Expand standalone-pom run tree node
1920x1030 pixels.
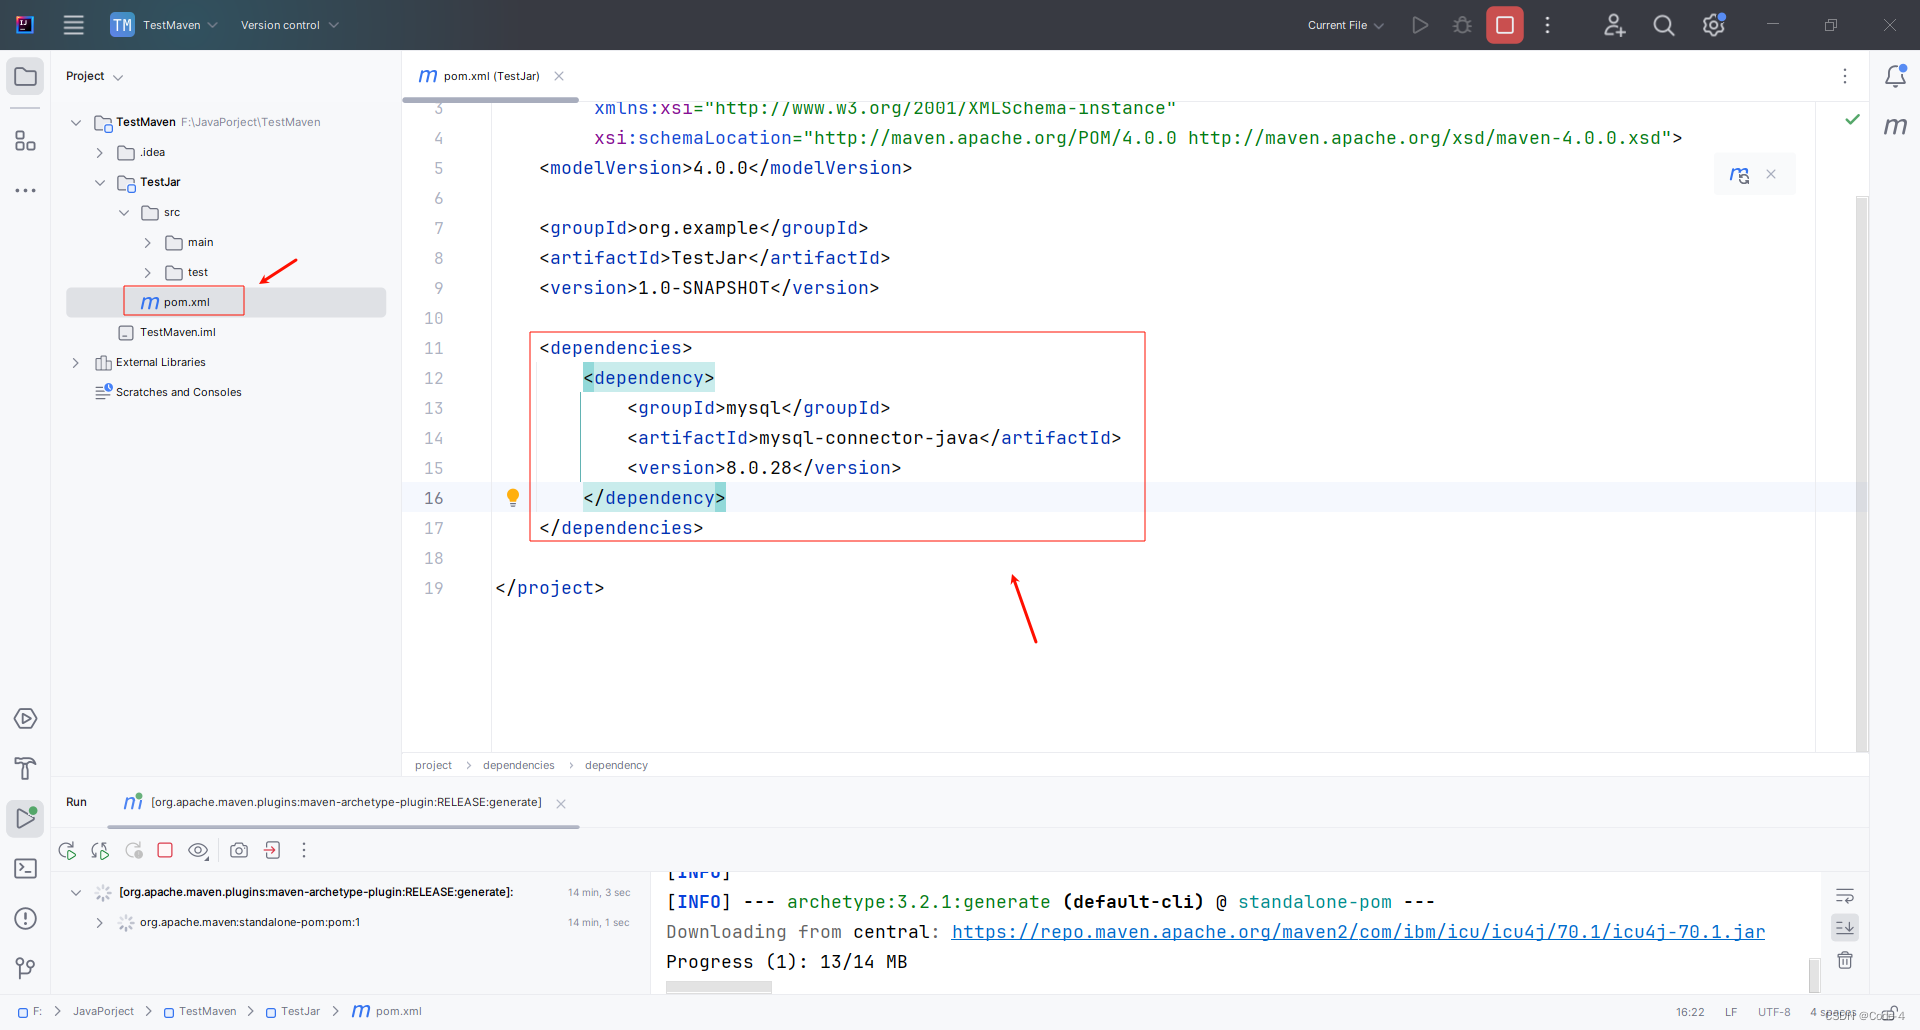pos(99,922)
